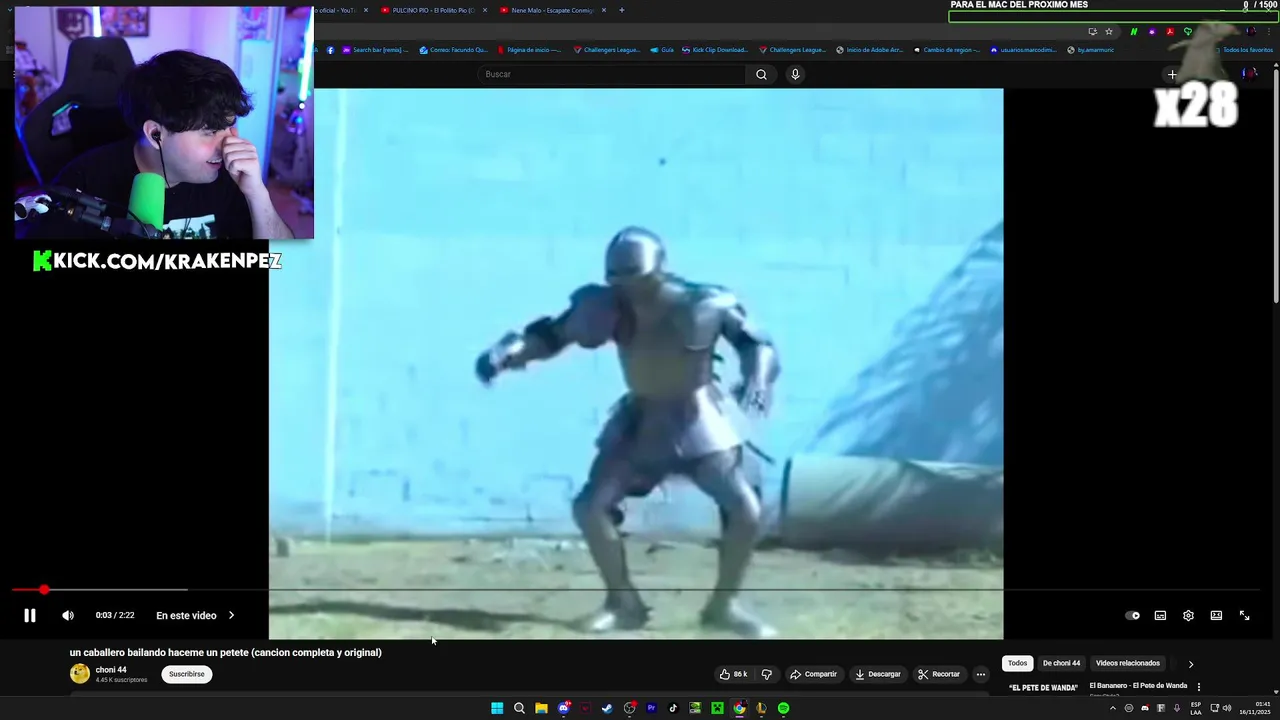Click the red playhead marker on timeline
The width and height of the screenshot is (1280, 720).
point(44,590)
